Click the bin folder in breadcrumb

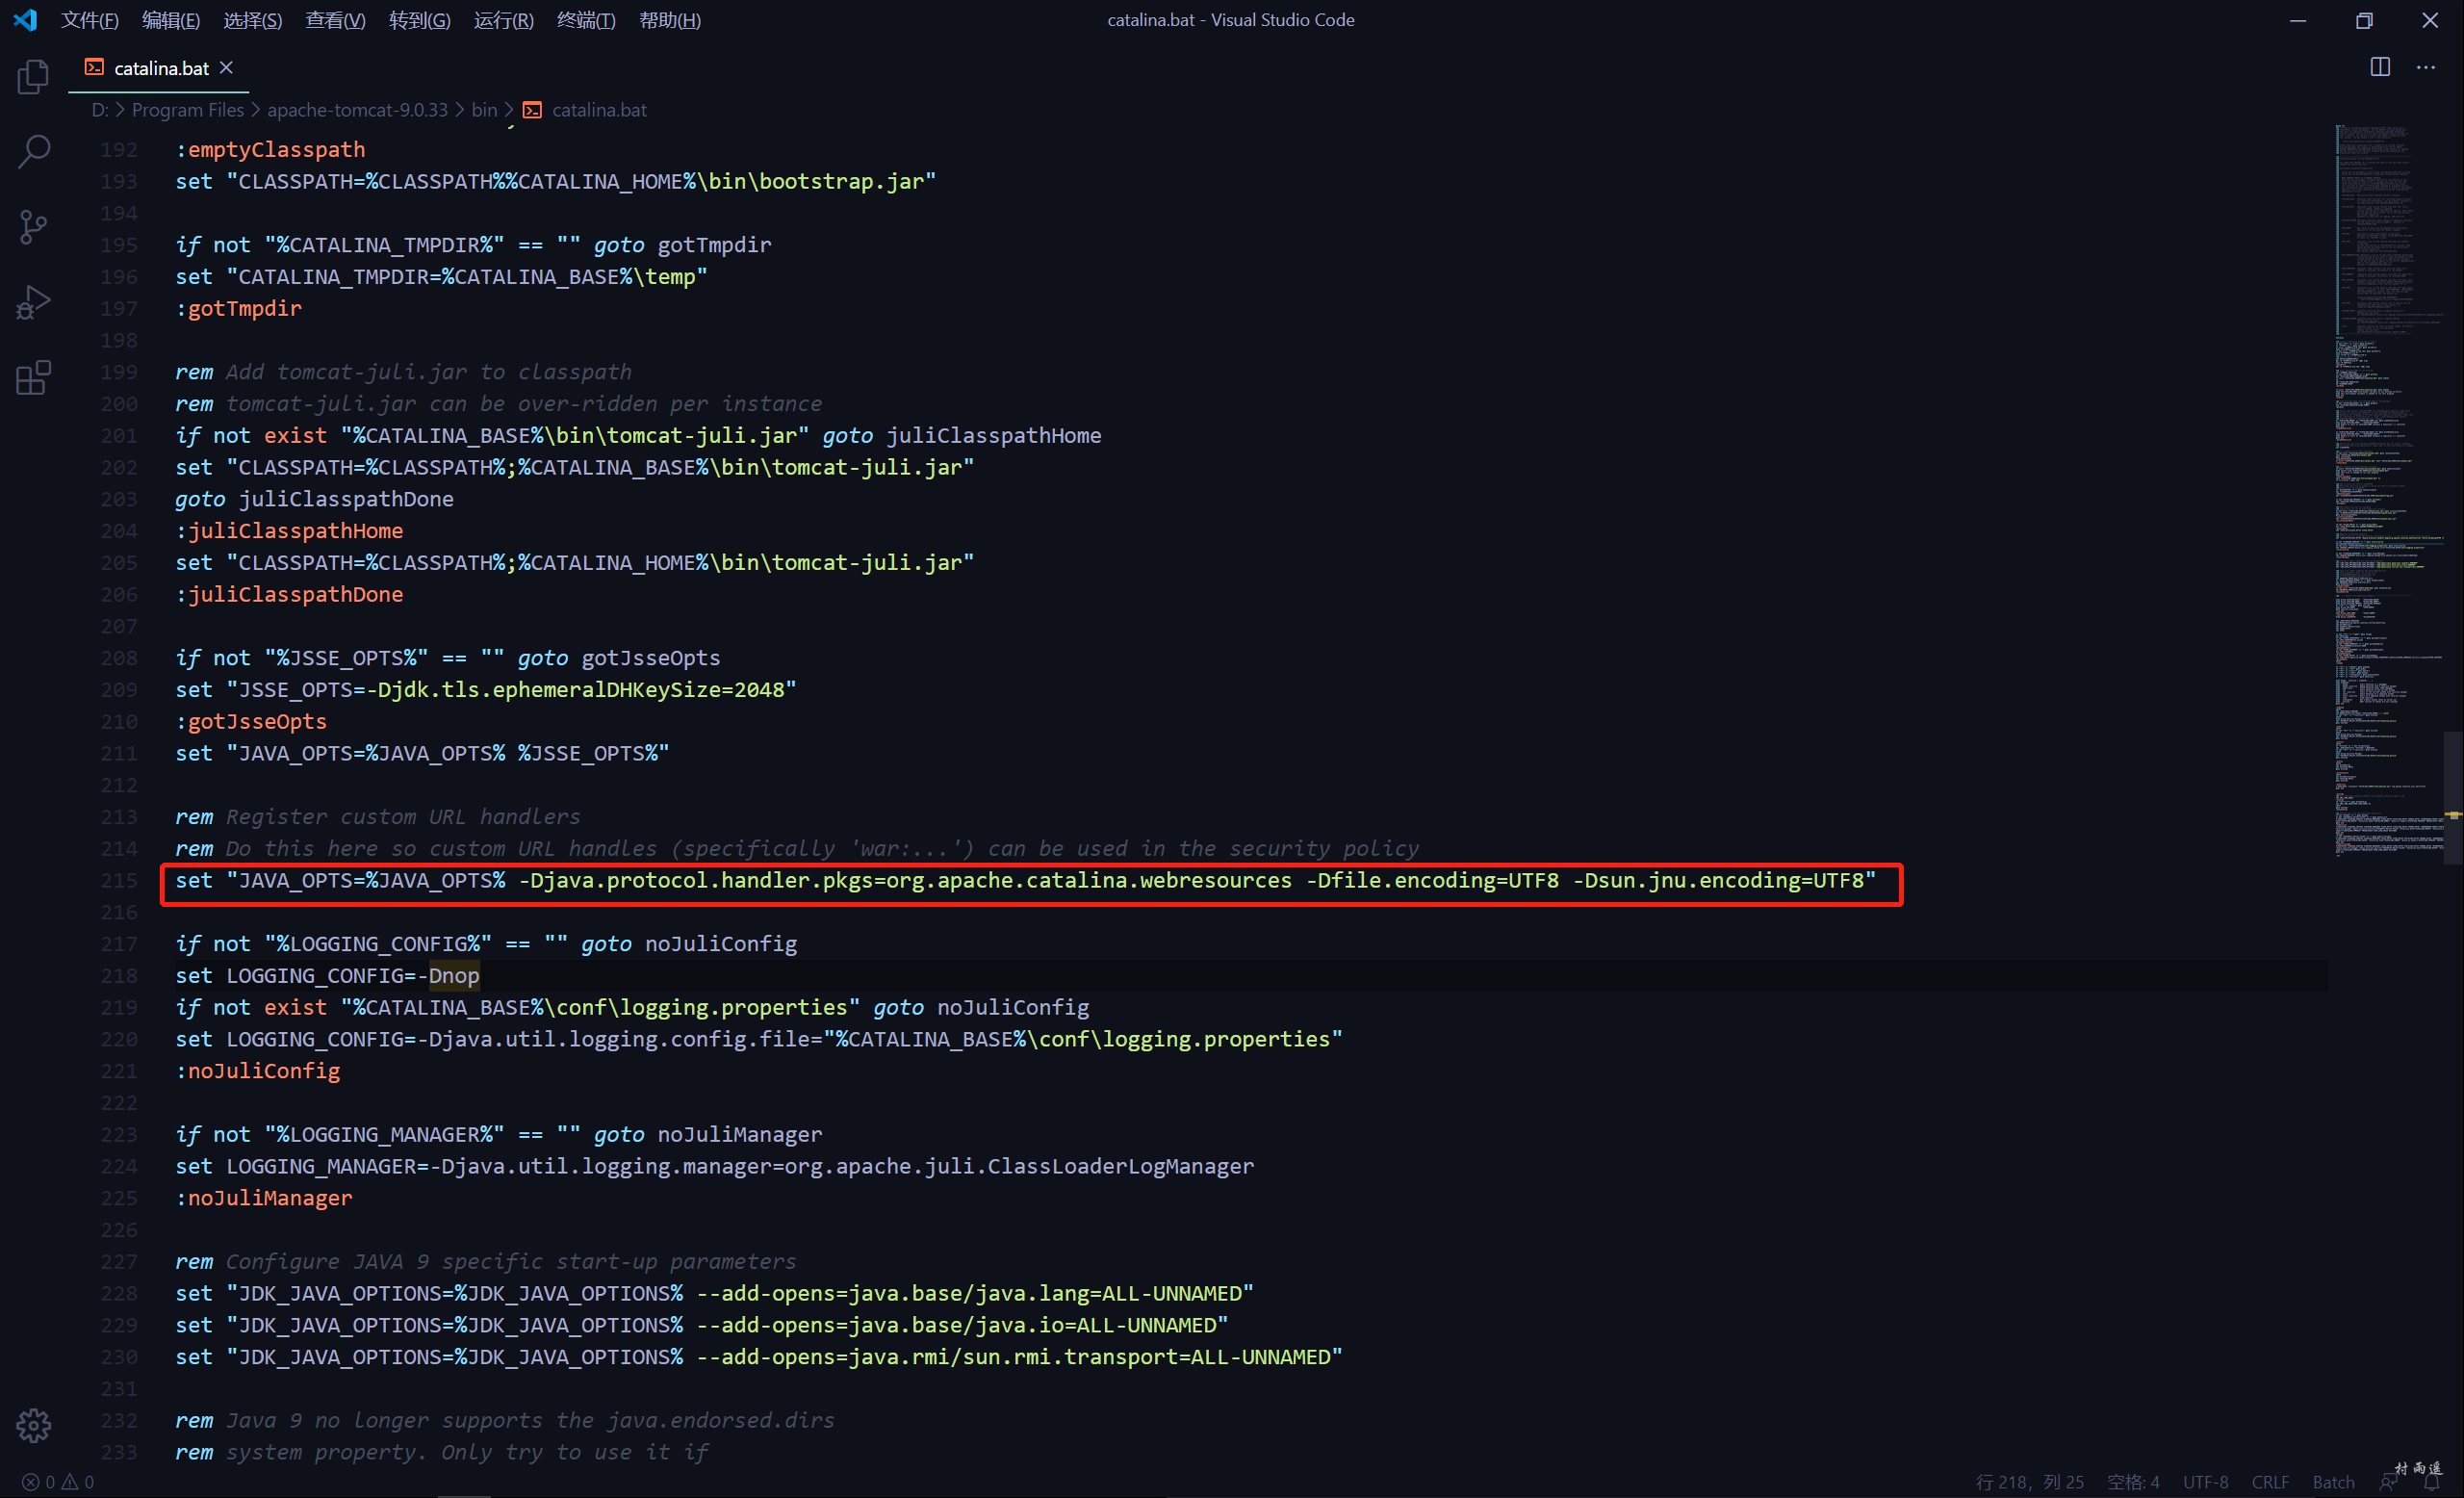click(x=484, y=110)
